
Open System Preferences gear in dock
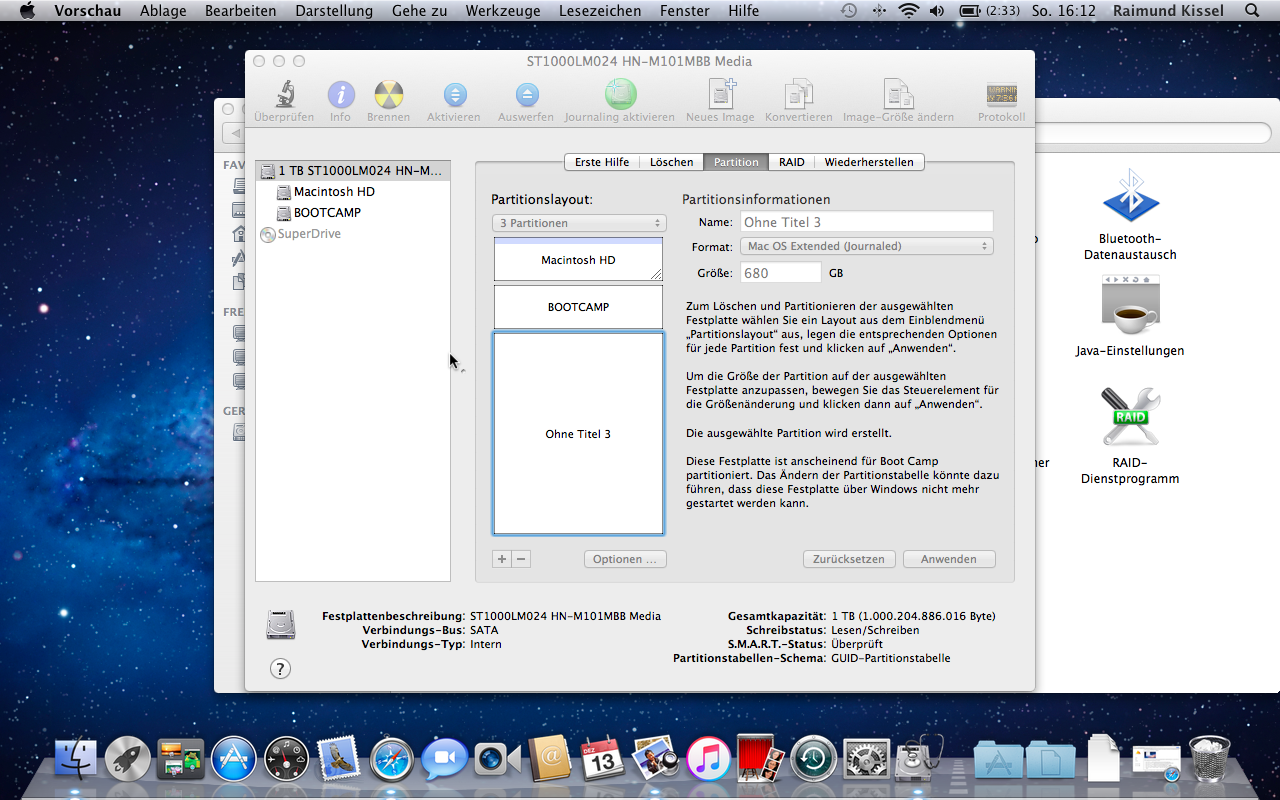[x=866, y=759]
